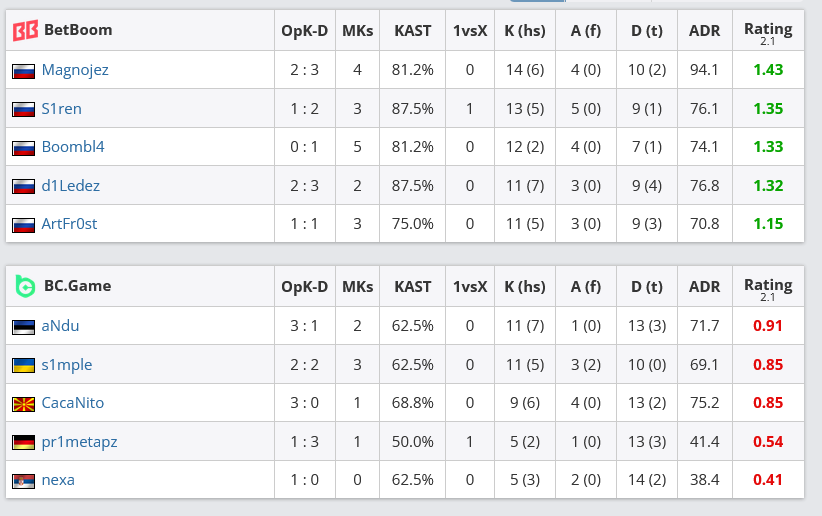This screenshot has height=516, width=822.
Task: Sort BetBoom table by ADR column
Action: [705, 30]
